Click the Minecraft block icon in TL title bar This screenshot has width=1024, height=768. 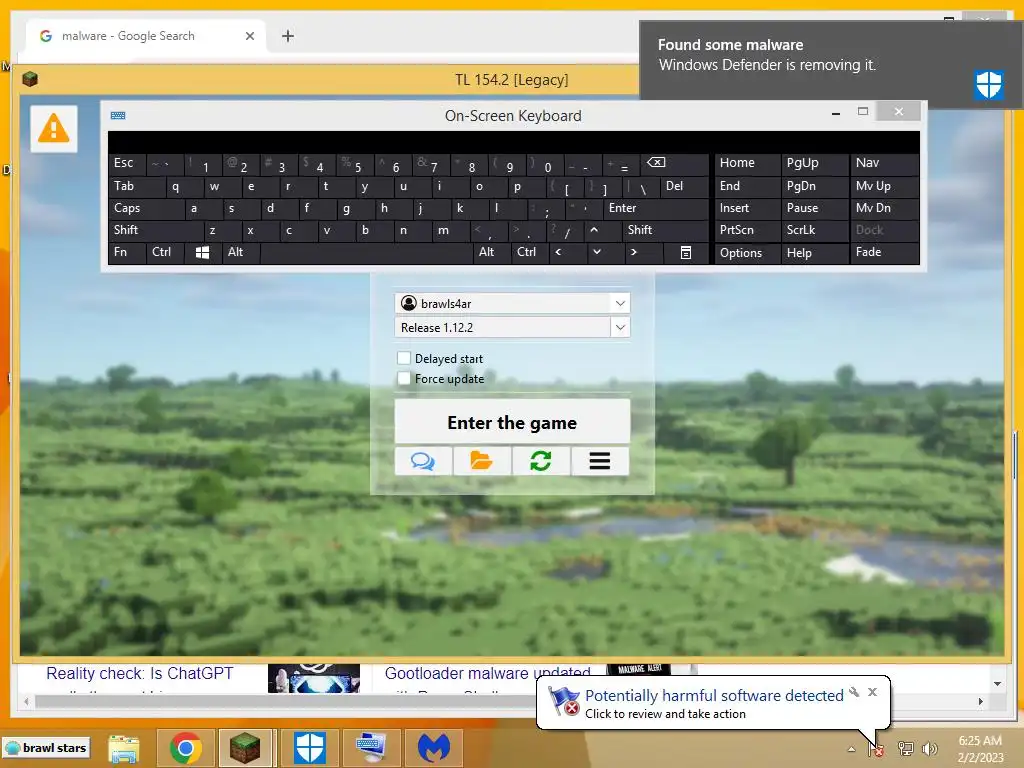30,80
